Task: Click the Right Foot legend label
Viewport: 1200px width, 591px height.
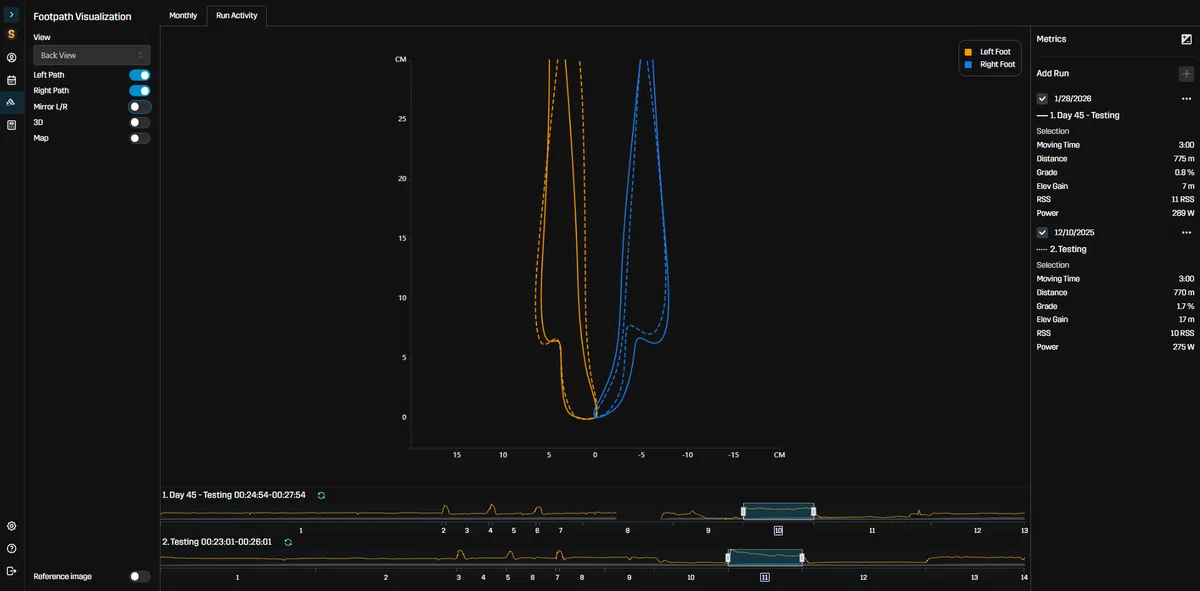Action: tap(998, 64)
